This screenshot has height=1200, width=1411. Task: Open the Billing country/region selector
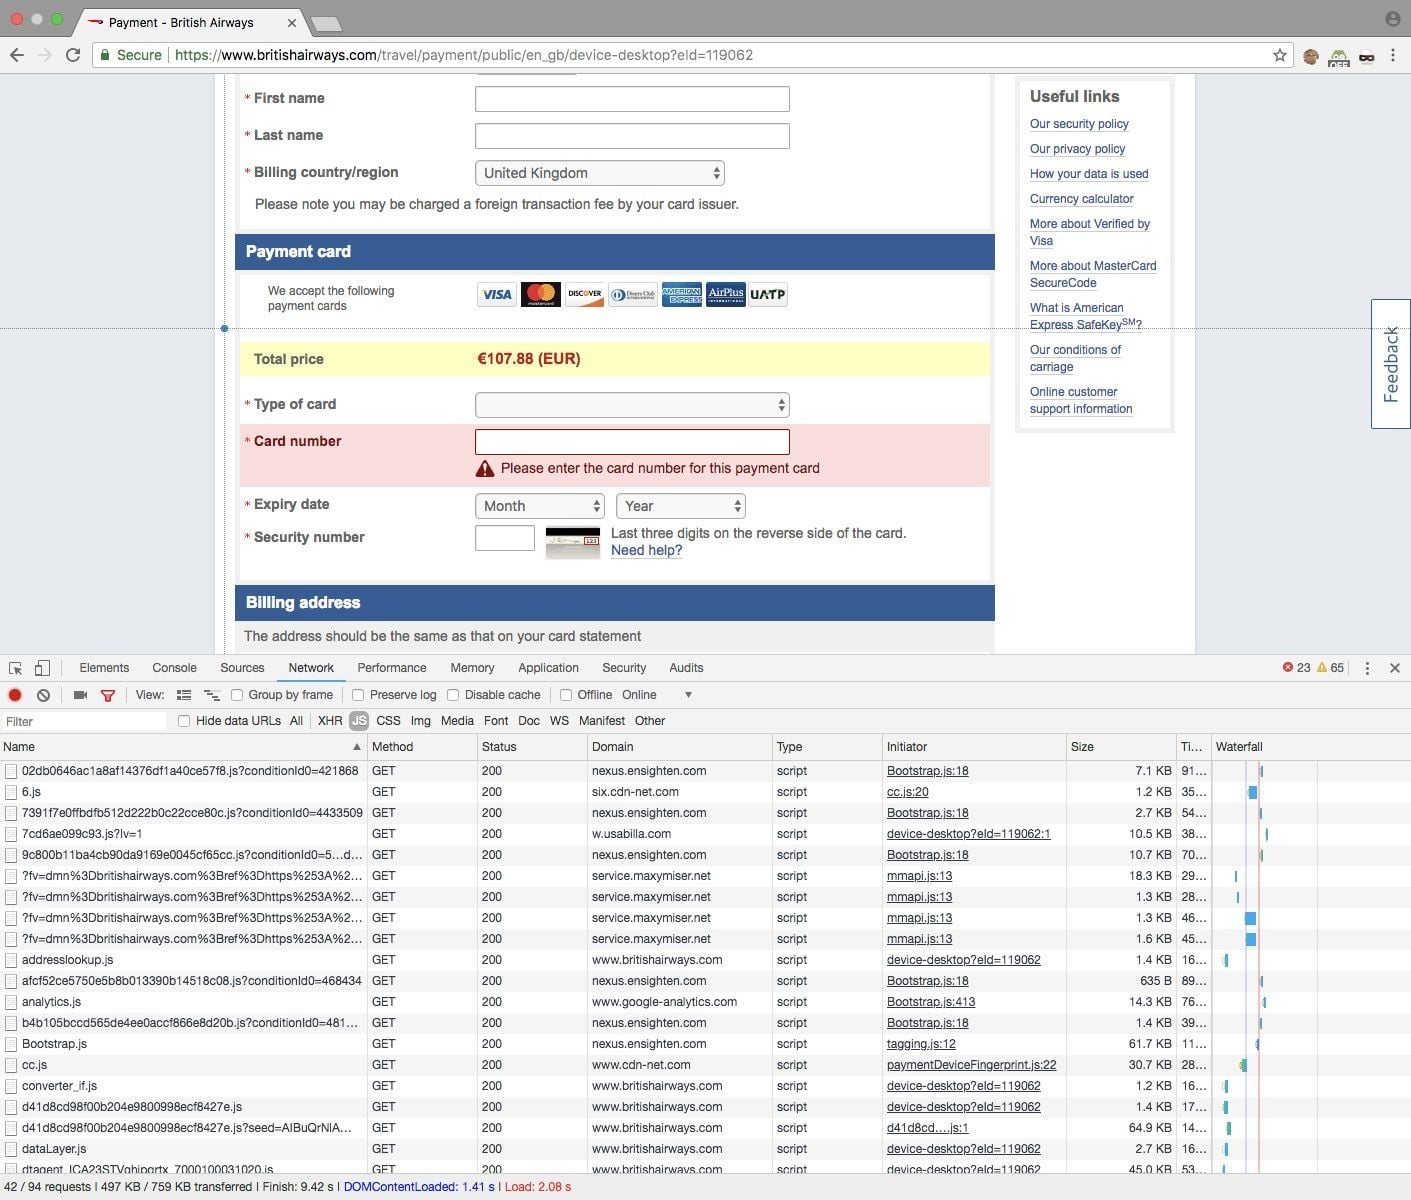pos(598,172)
